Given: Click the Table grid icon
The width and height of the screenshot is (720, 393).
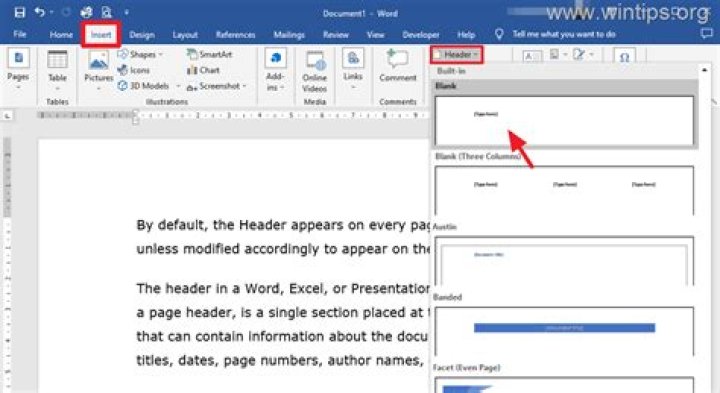Looking at the screenshot, I should point(57,60).
